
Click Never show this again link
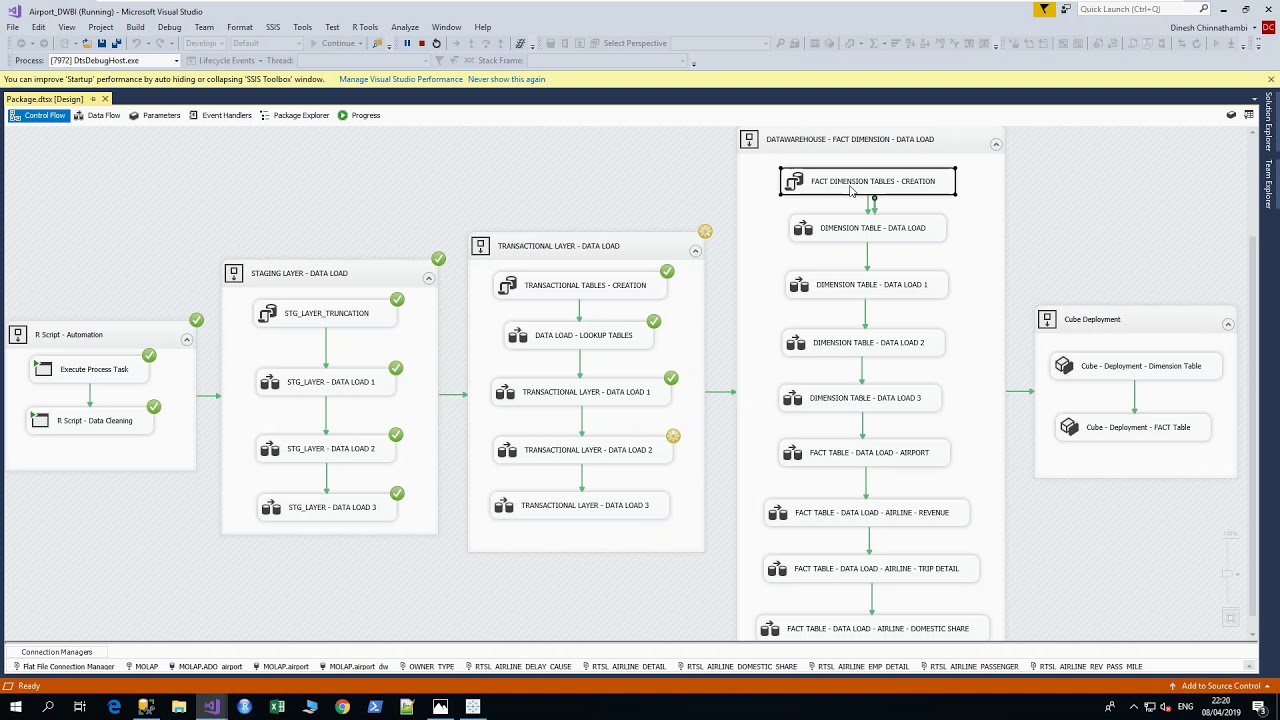tap(506, 79)
